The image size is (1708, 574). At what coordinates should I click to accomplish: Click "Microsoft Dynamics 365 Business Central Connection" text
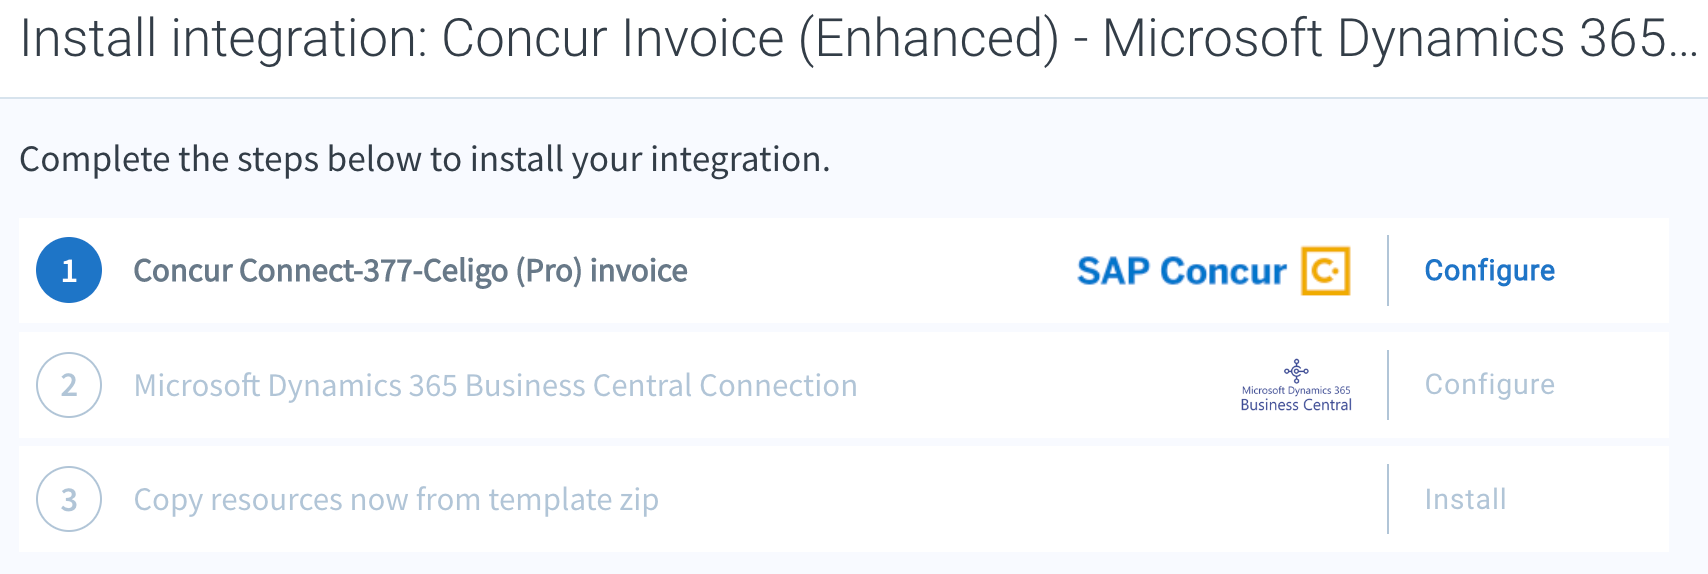[x=495, y=385]
